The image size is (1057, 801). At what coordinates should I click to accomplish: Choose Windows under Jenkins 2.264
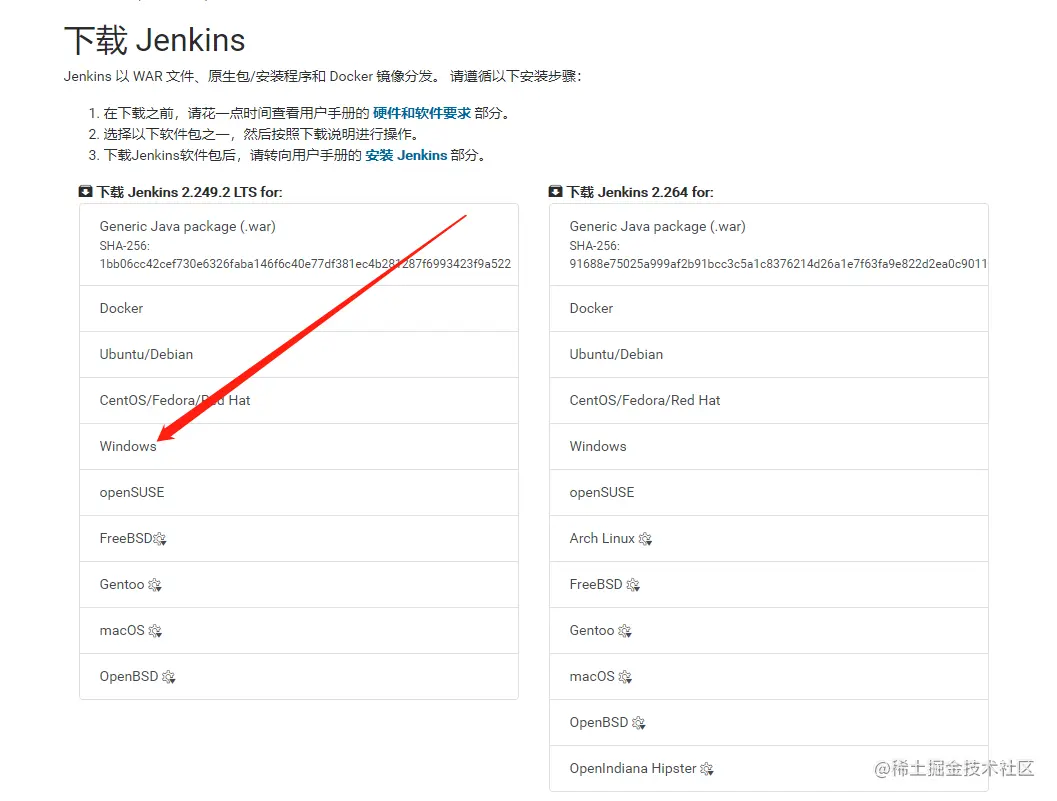coord(768,446)
